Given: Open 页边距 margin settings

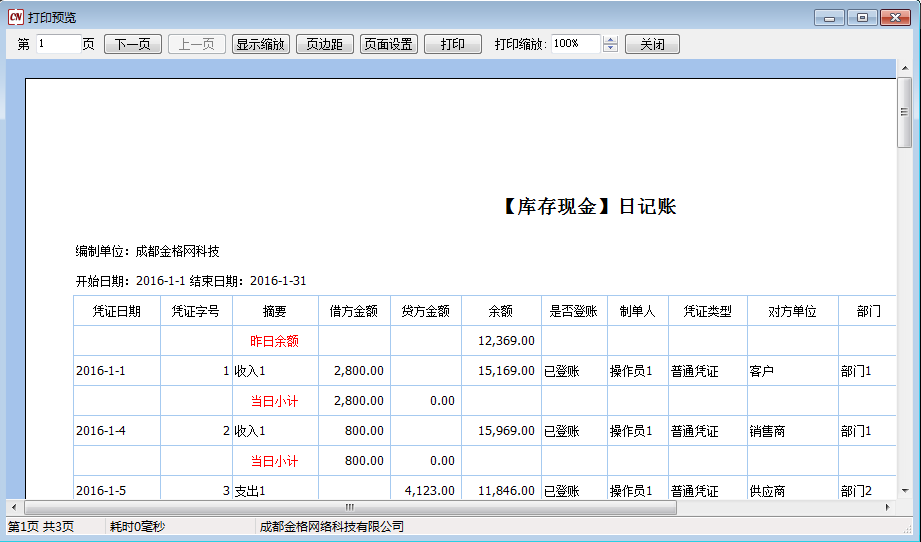Looking at the screenshot, I should [324, 44].
